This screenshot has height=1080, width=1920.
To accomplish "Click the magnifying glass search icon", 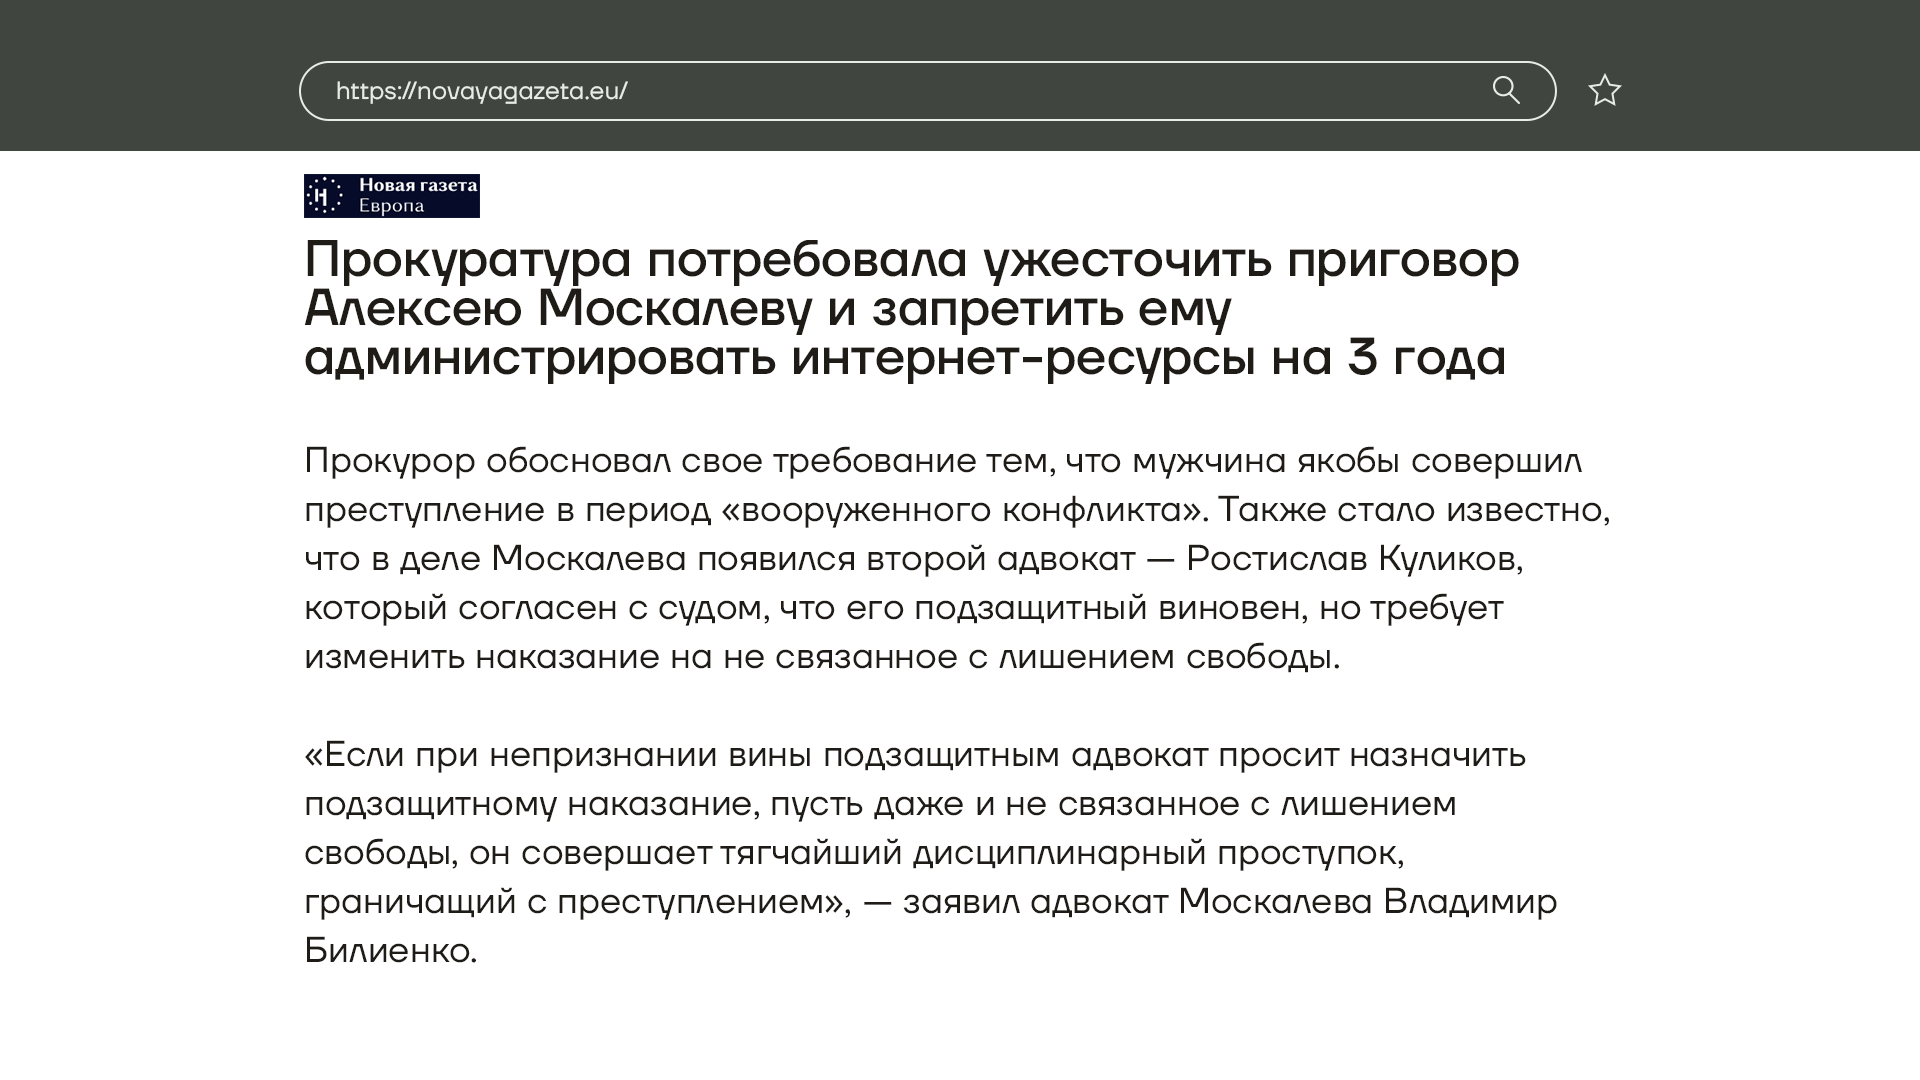I will 1505,91.
